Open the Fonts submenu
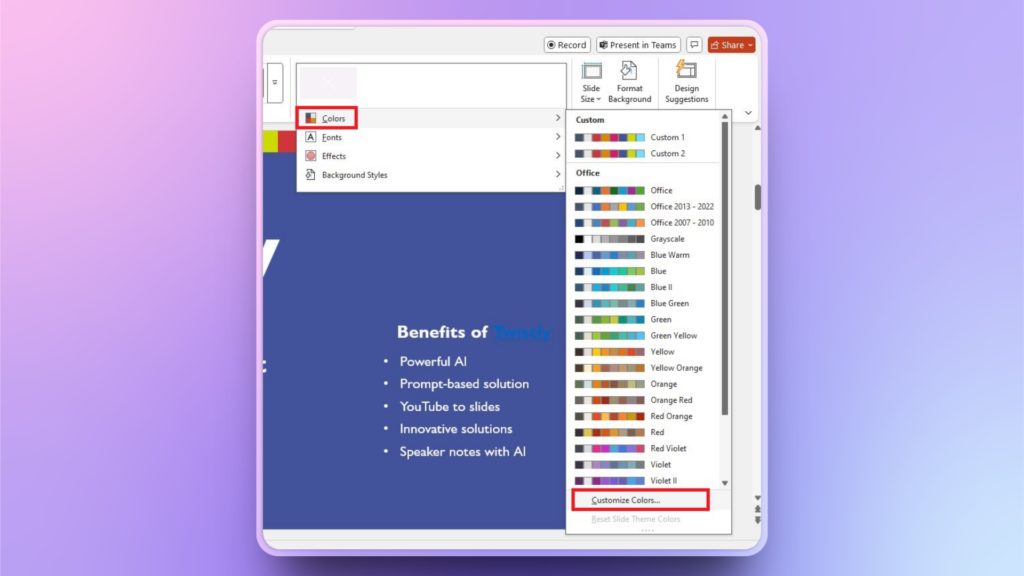Screen dimensions: 1024x576 331,137
